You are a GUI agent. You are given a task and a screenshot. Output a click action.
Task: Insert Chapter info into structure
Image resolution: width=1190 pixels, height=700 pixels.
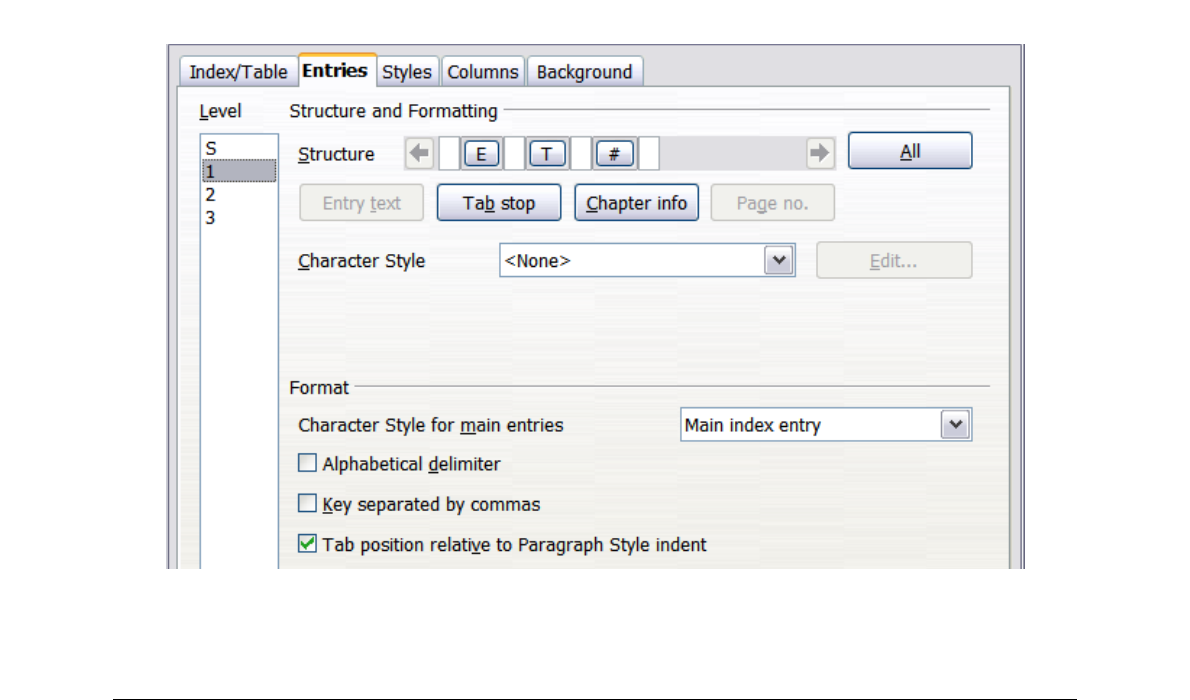(x=636, y=203)
